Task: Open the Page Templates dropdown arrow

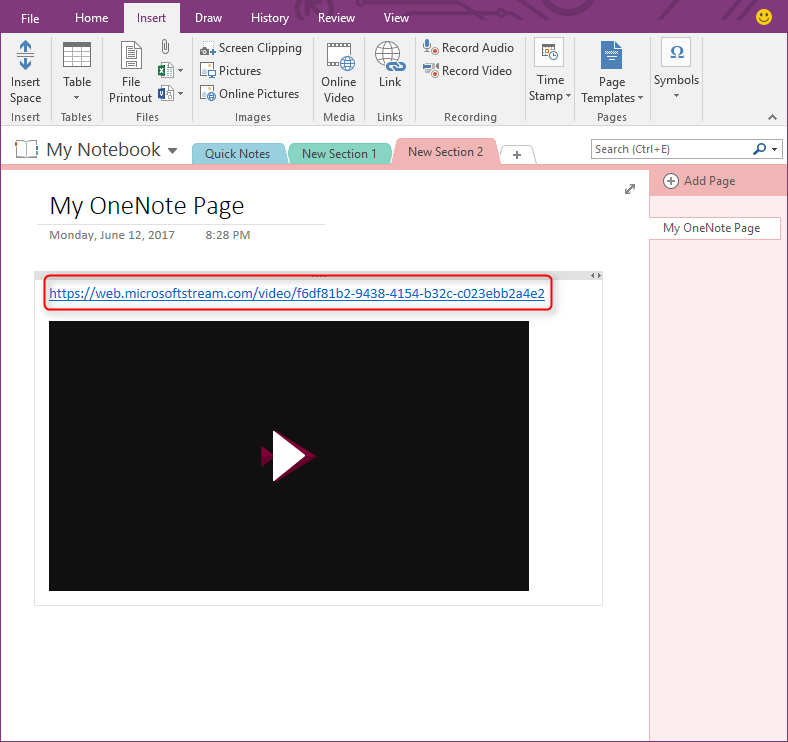Action: 640,98
